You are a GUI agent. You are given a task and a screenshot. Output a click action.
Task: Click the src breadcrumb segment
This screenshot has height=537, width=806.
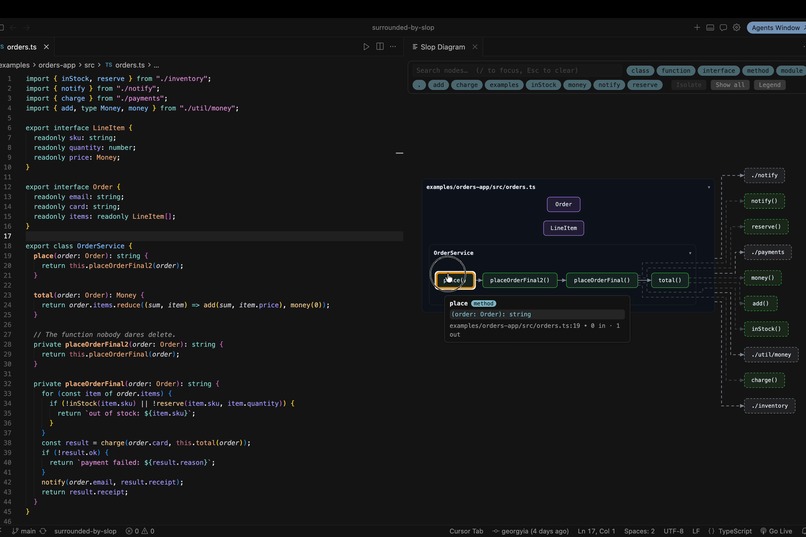pyautogui.click(x=89, y=65)
